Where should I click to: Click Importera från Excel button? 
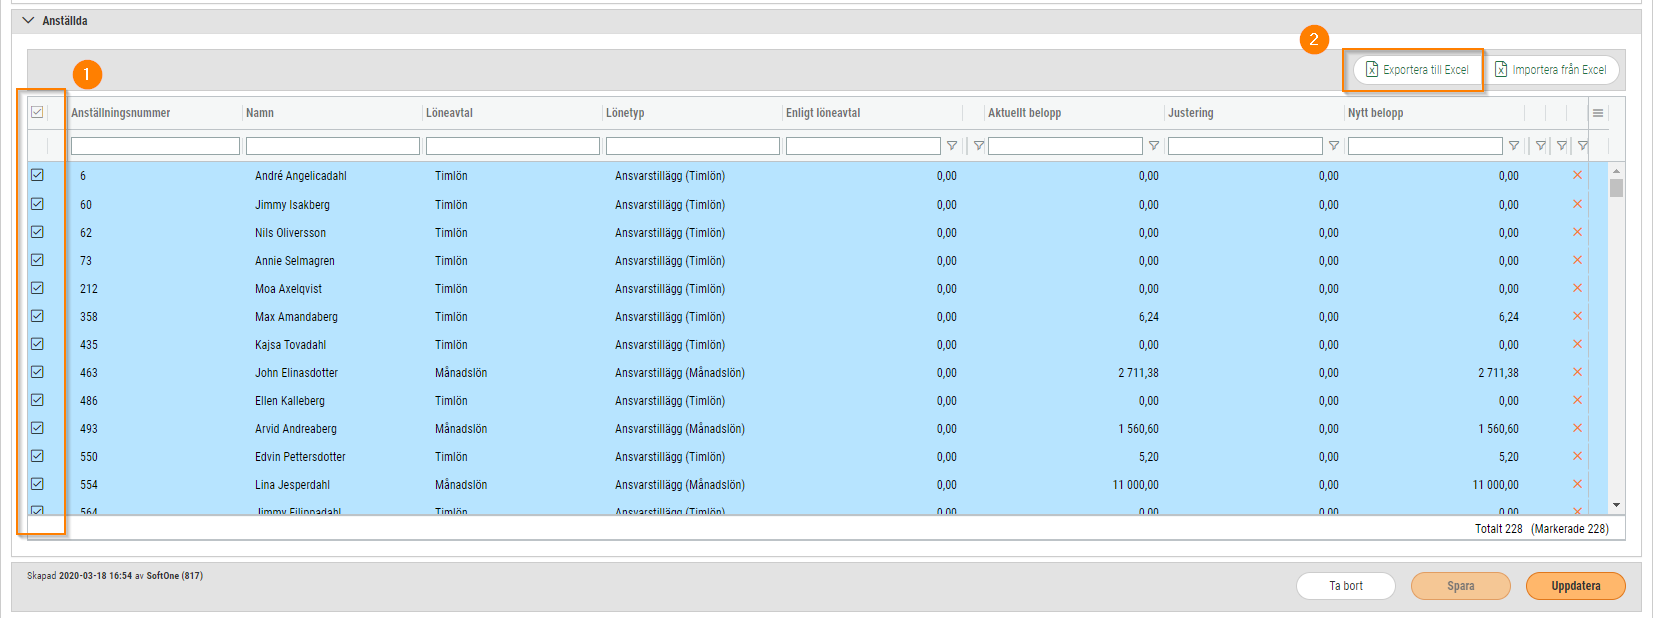tap(1551, 70)
